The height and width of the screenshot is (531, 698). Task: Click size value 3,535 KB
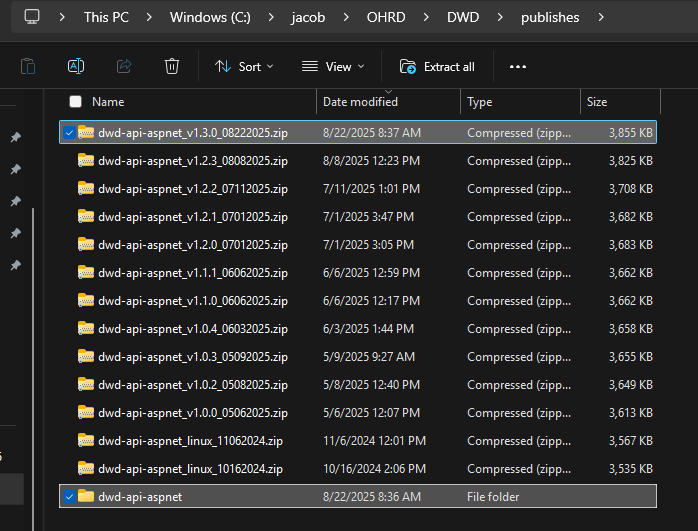(630, 469)
